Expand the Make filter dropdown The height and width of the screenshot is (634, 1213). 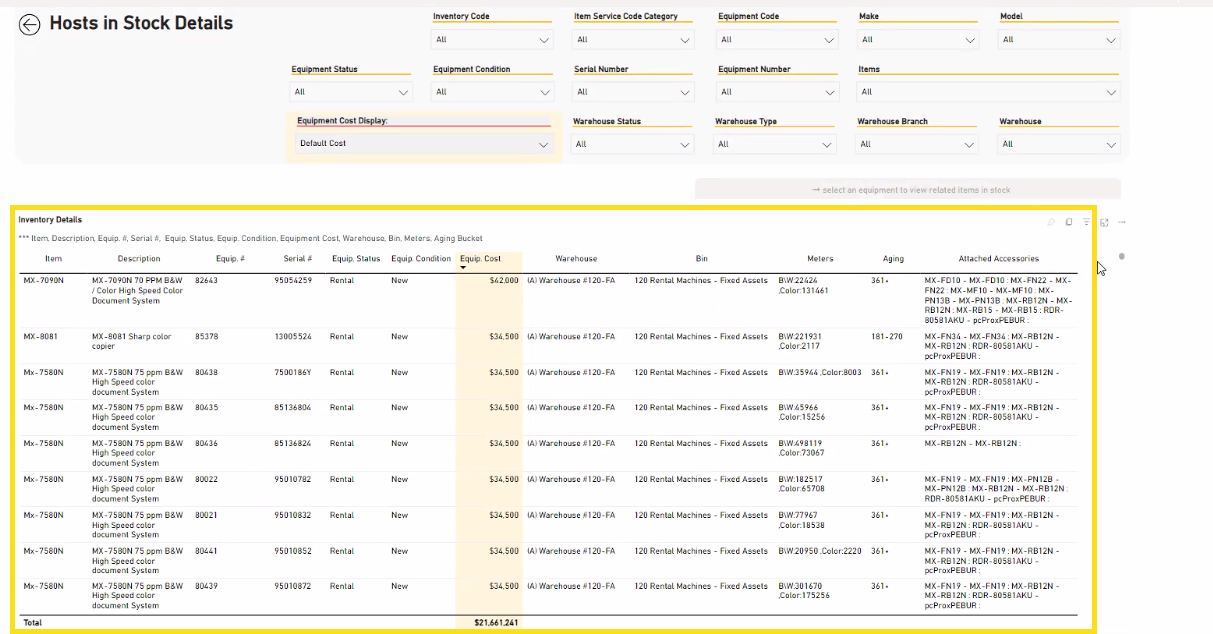click(918, 40)
